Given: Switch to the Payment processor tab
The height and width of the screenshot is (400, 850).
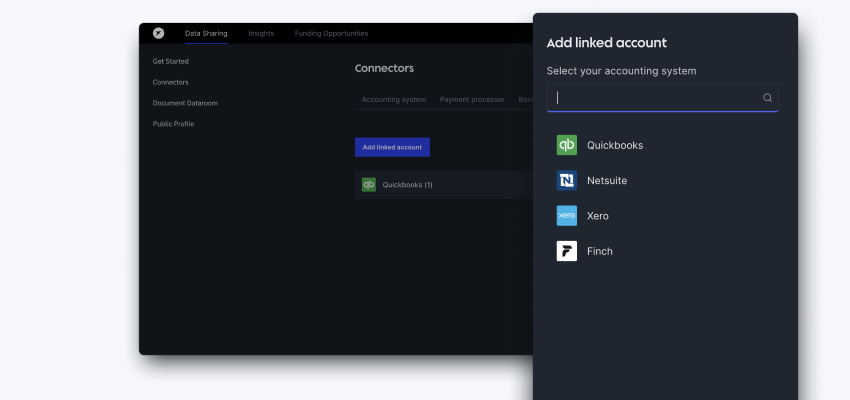Looking at the screenshot, I should click(x=473, y=100).
